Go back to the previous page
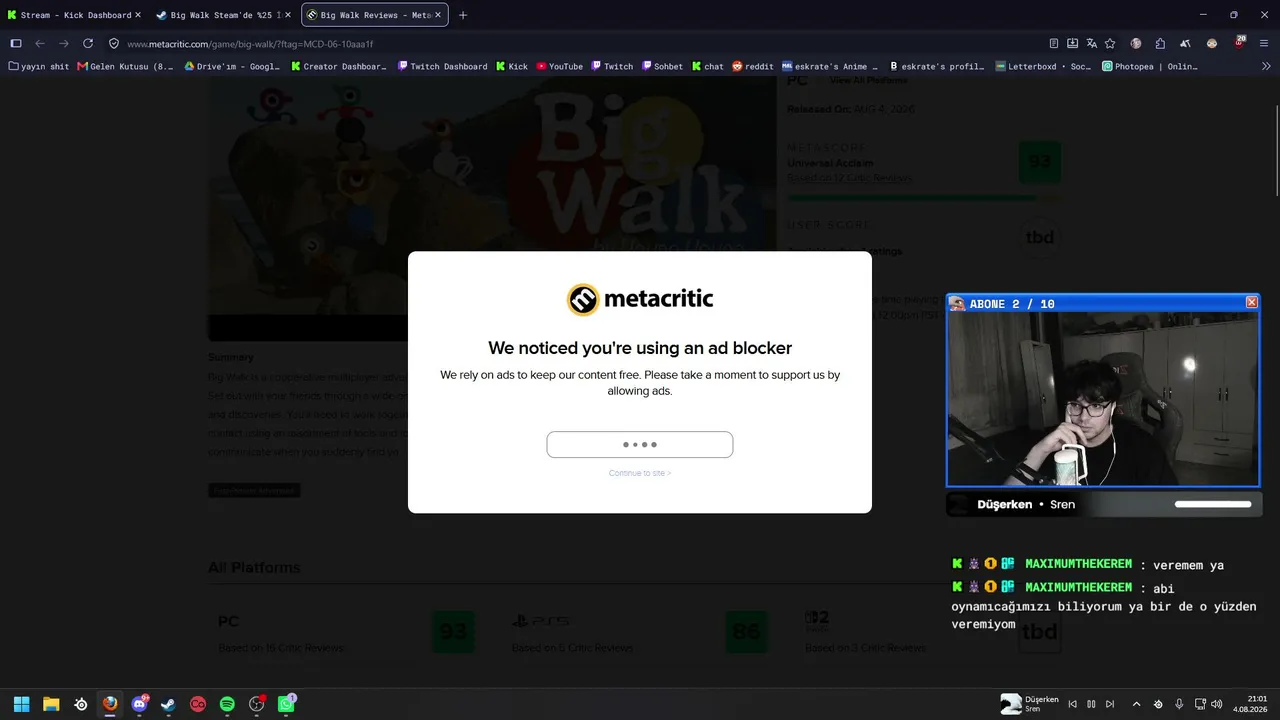This screenshot has width=1280, height=720. click(40, 44)
